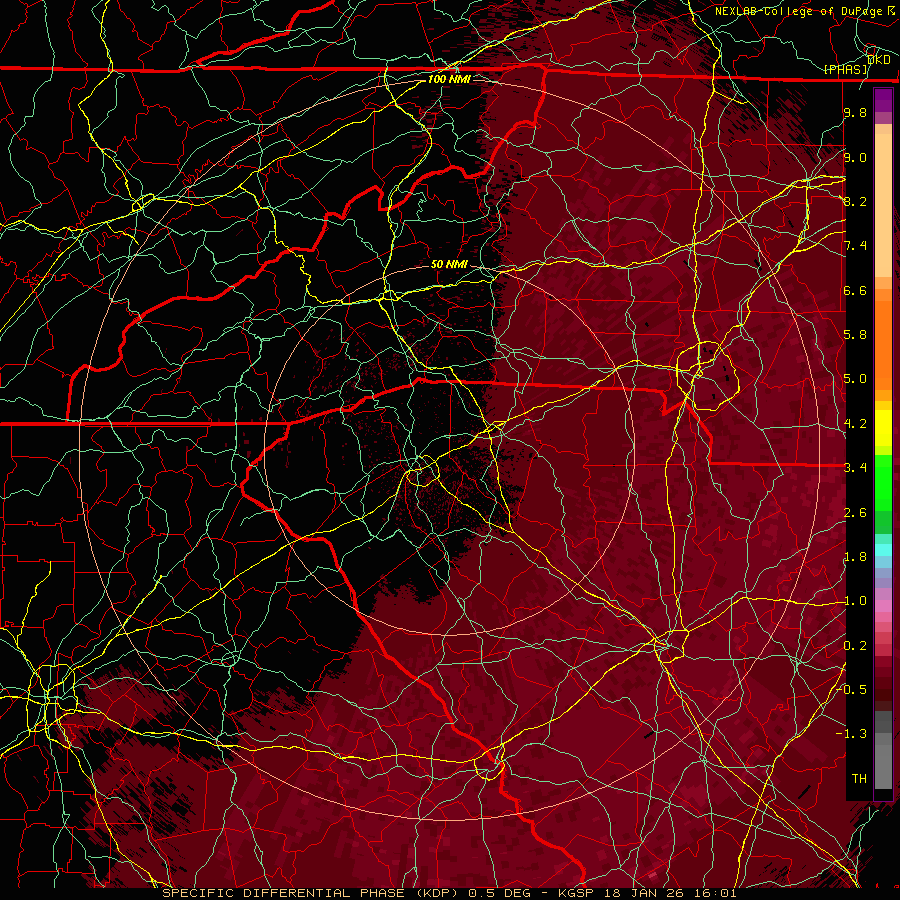Image resolution: width=900 pixels, height=900 pixels.
Task: Click the 50 NMI range ring label
Action: point(449,265)
